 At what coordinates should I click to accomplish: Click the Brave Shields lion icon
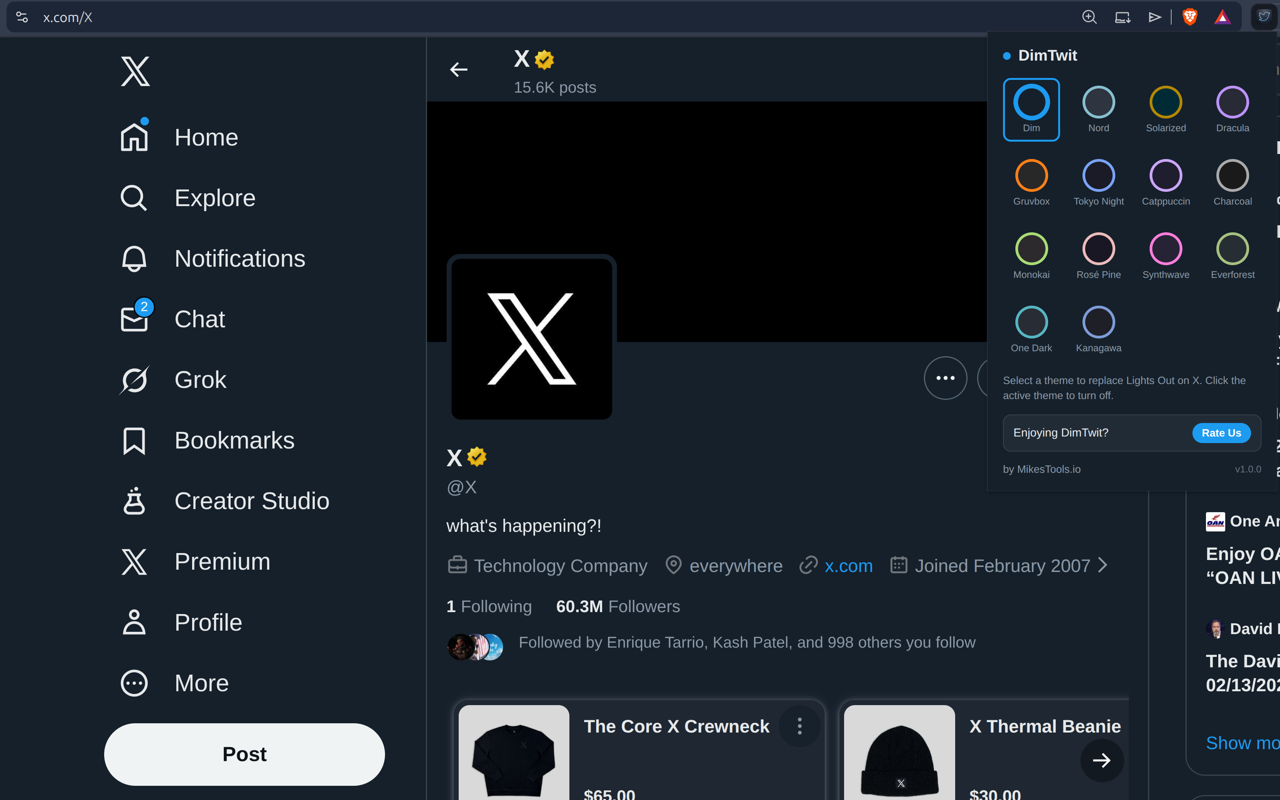1189,17
